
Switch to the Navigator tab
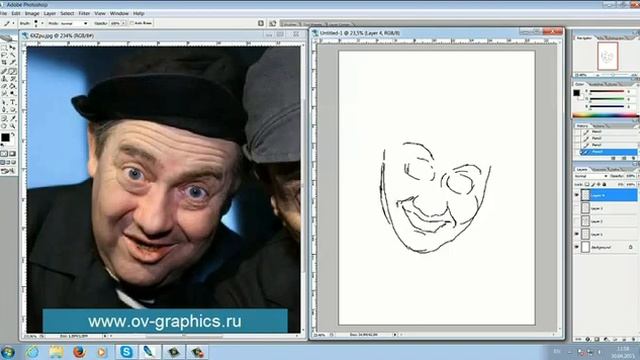point(584,38)
